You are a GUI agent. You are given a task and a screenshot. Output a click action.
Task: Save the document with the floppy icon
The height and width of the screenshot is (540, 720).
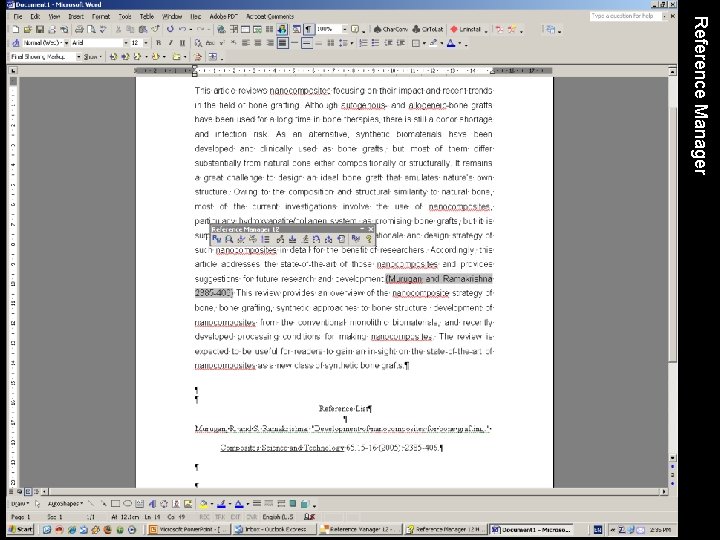[x=40, y=29]
